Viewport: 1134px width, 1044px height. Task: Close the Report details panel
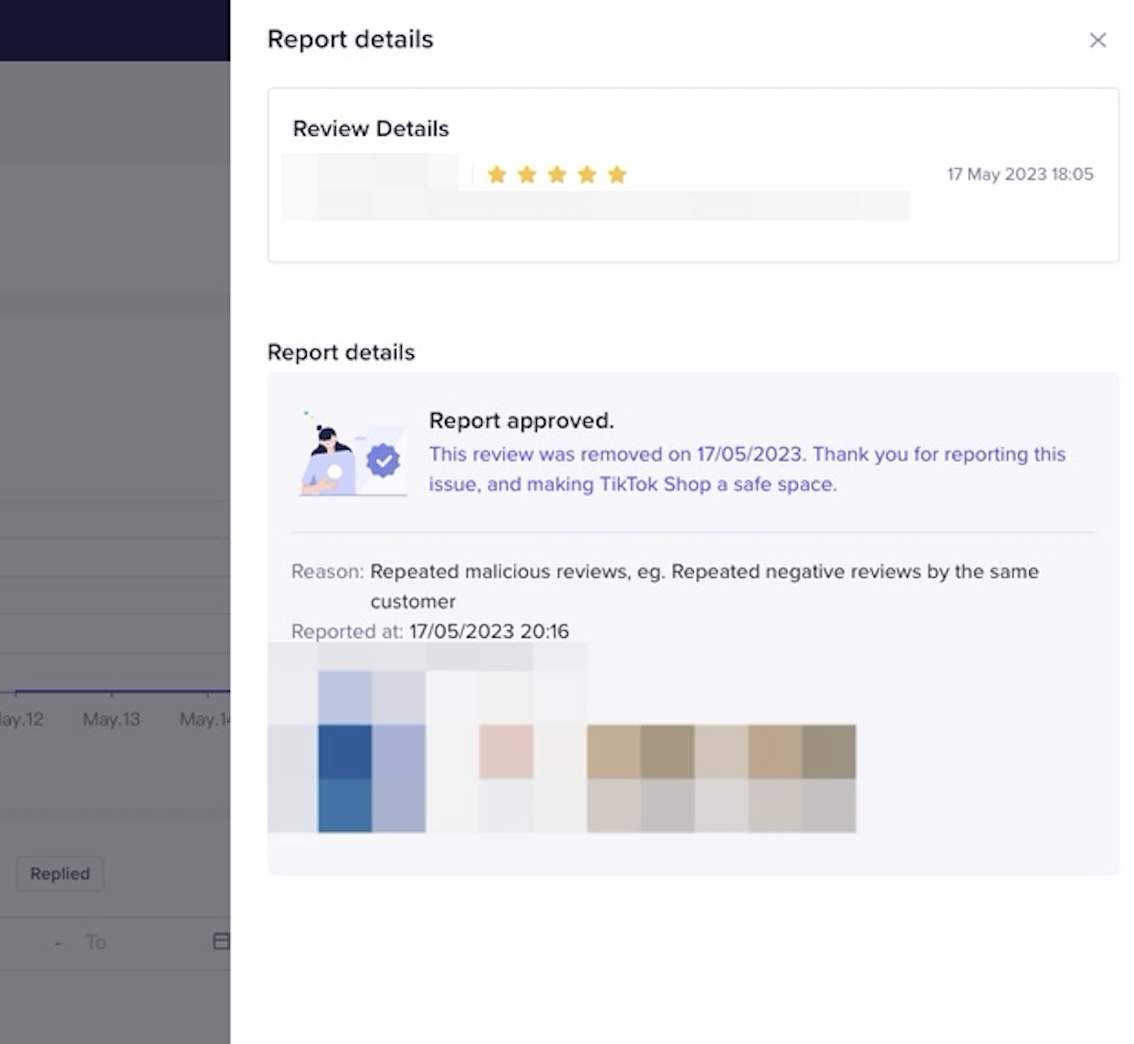coord(1097,40)
